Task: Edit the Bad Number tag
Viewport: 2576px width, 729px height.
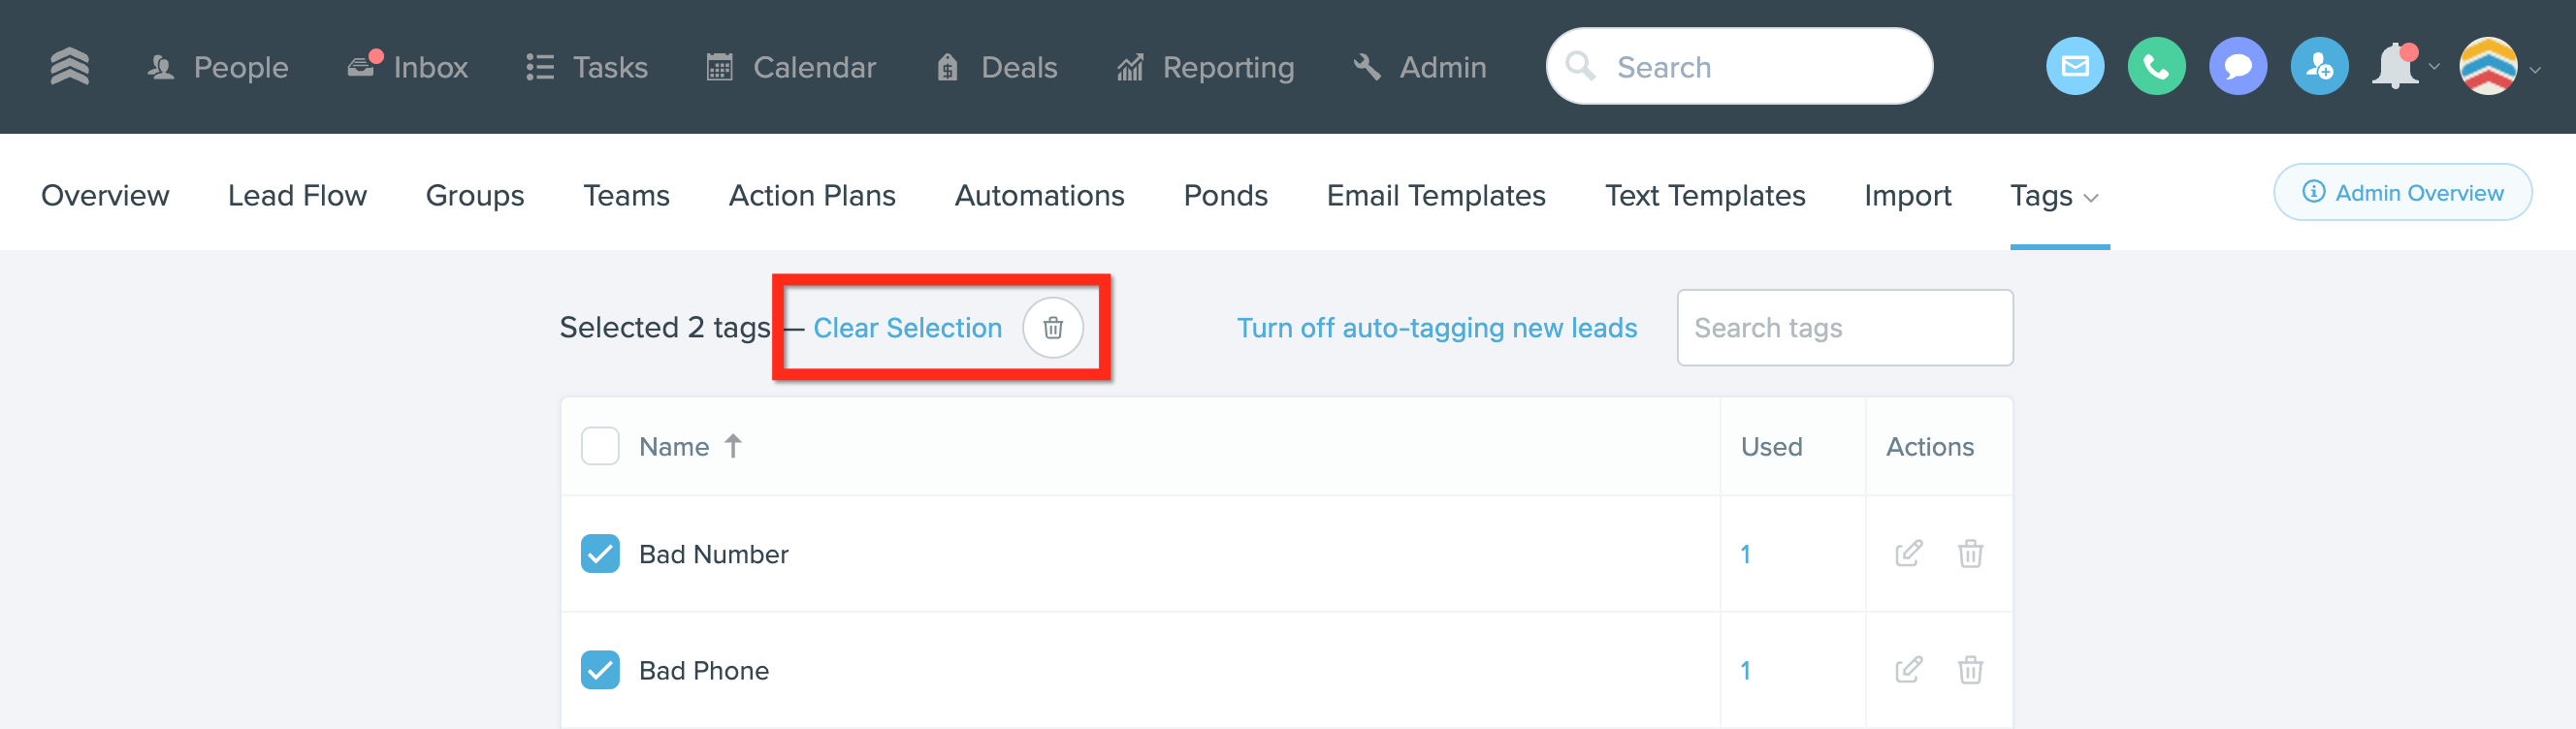Action: pos(1908,553)
